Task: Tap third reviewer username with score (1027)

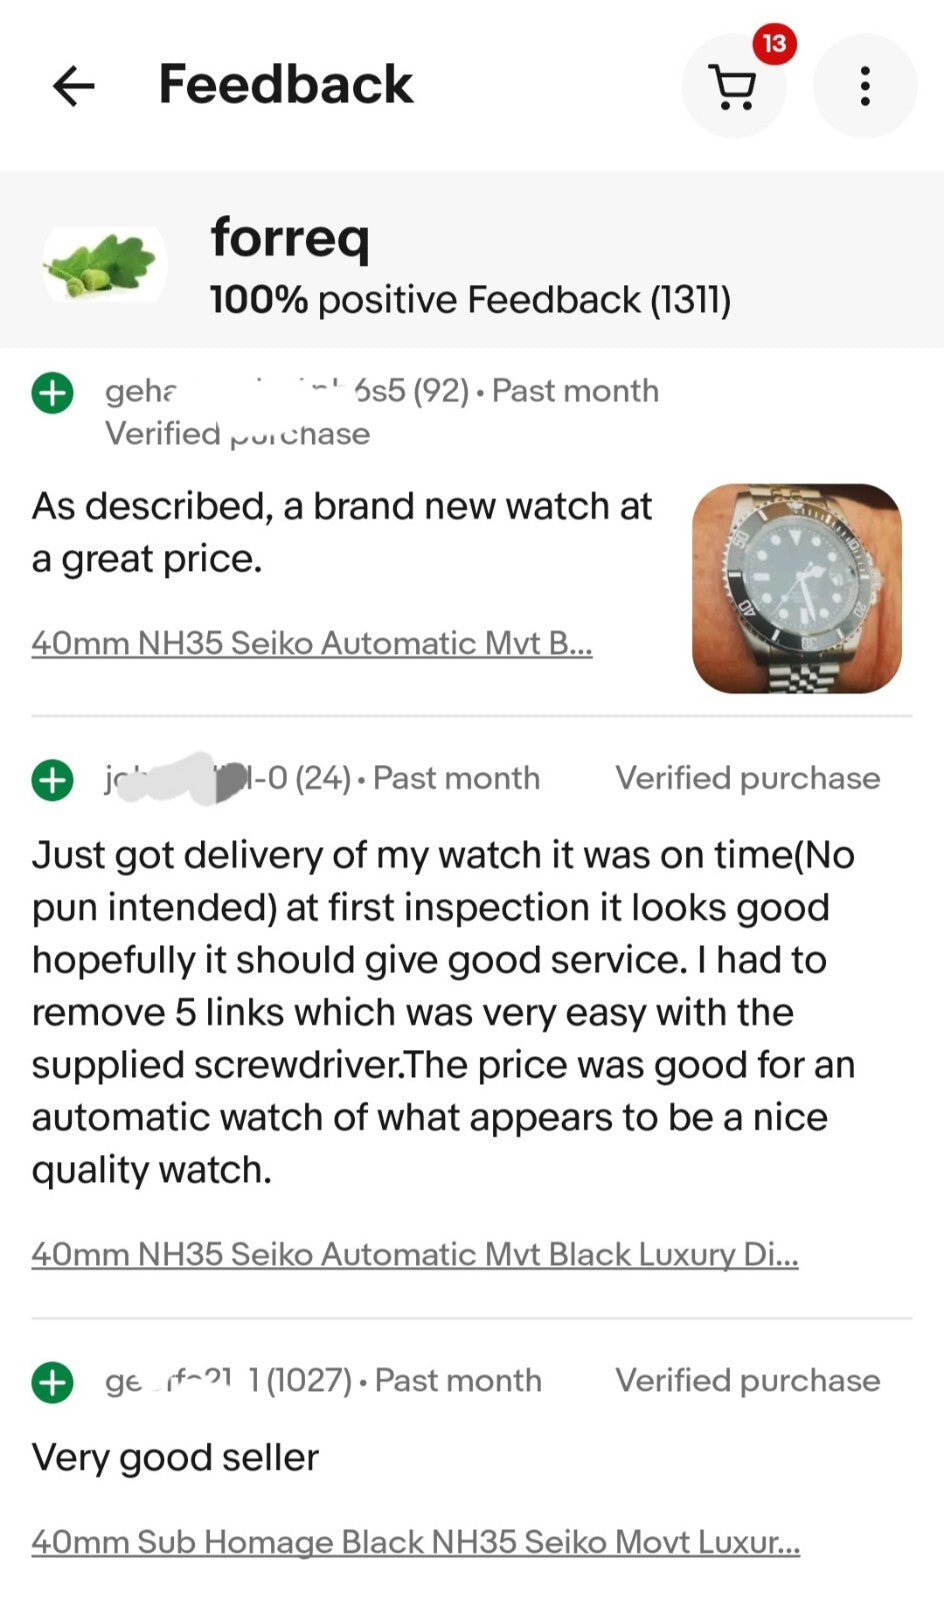Action: coord(228,1381)
